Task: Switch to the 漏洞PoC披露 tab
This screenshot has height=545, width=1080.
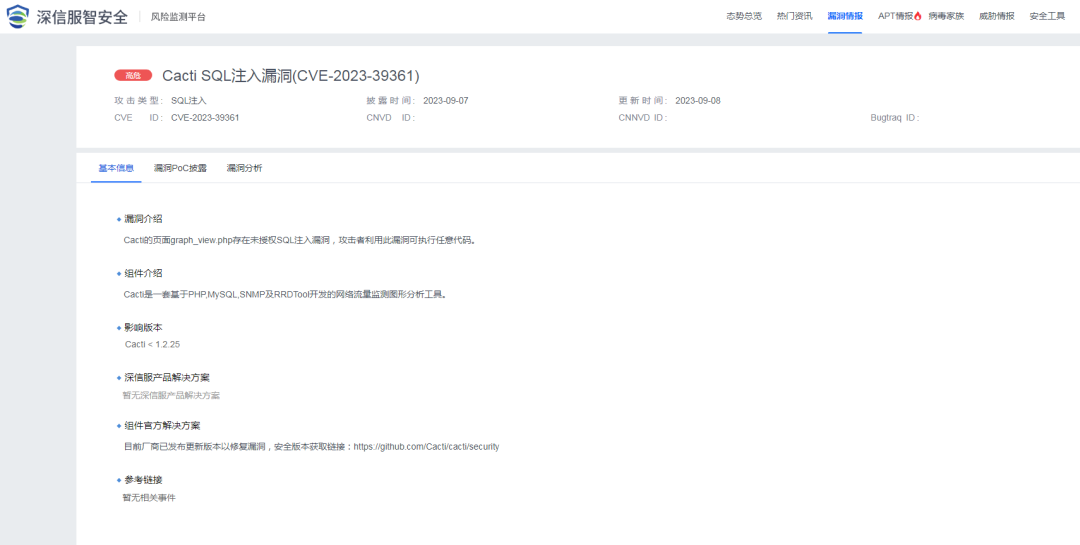Action: (180, 168)
